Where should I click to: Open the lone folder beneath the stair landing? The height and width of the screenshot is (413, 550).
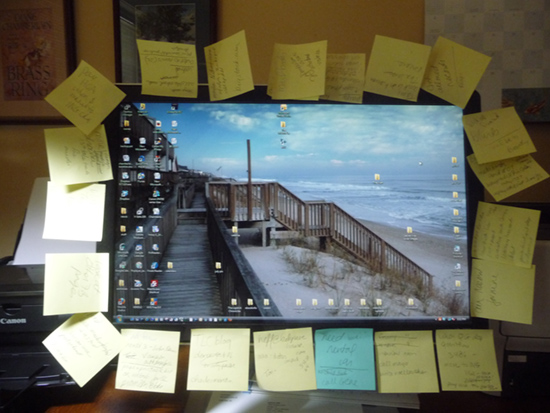235,230
